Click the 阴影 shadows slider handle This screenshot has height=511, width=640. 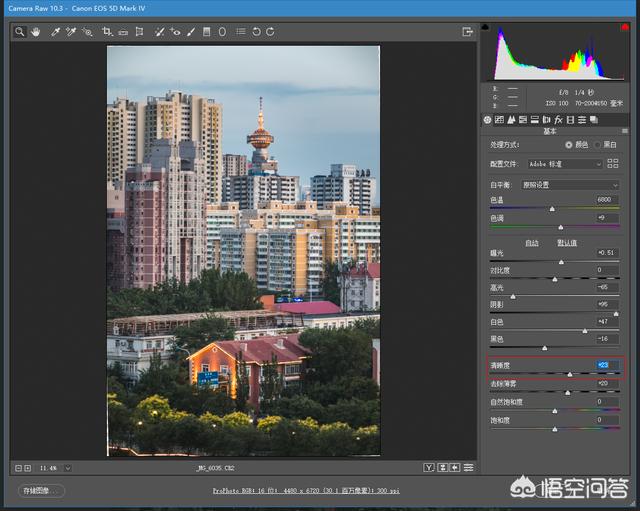point(616,314)
